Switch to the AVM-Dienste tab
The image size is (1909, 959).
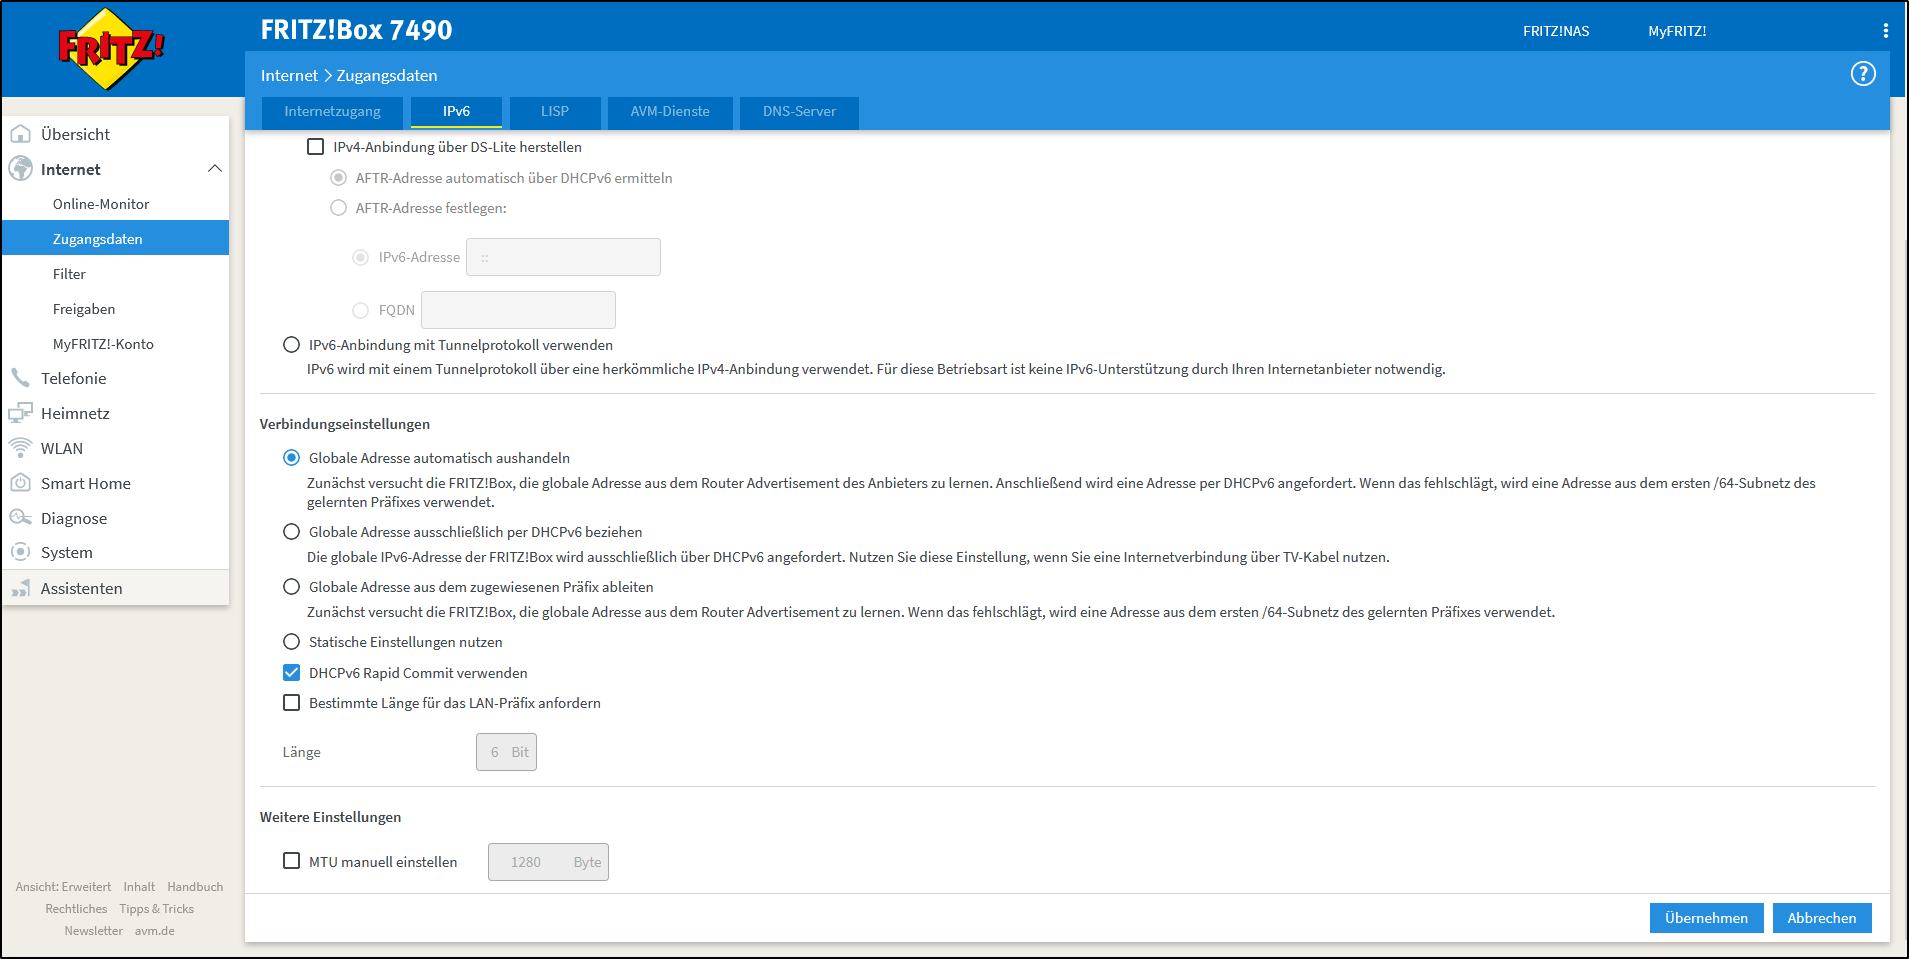pyautogui.click(x=670, y=112)
